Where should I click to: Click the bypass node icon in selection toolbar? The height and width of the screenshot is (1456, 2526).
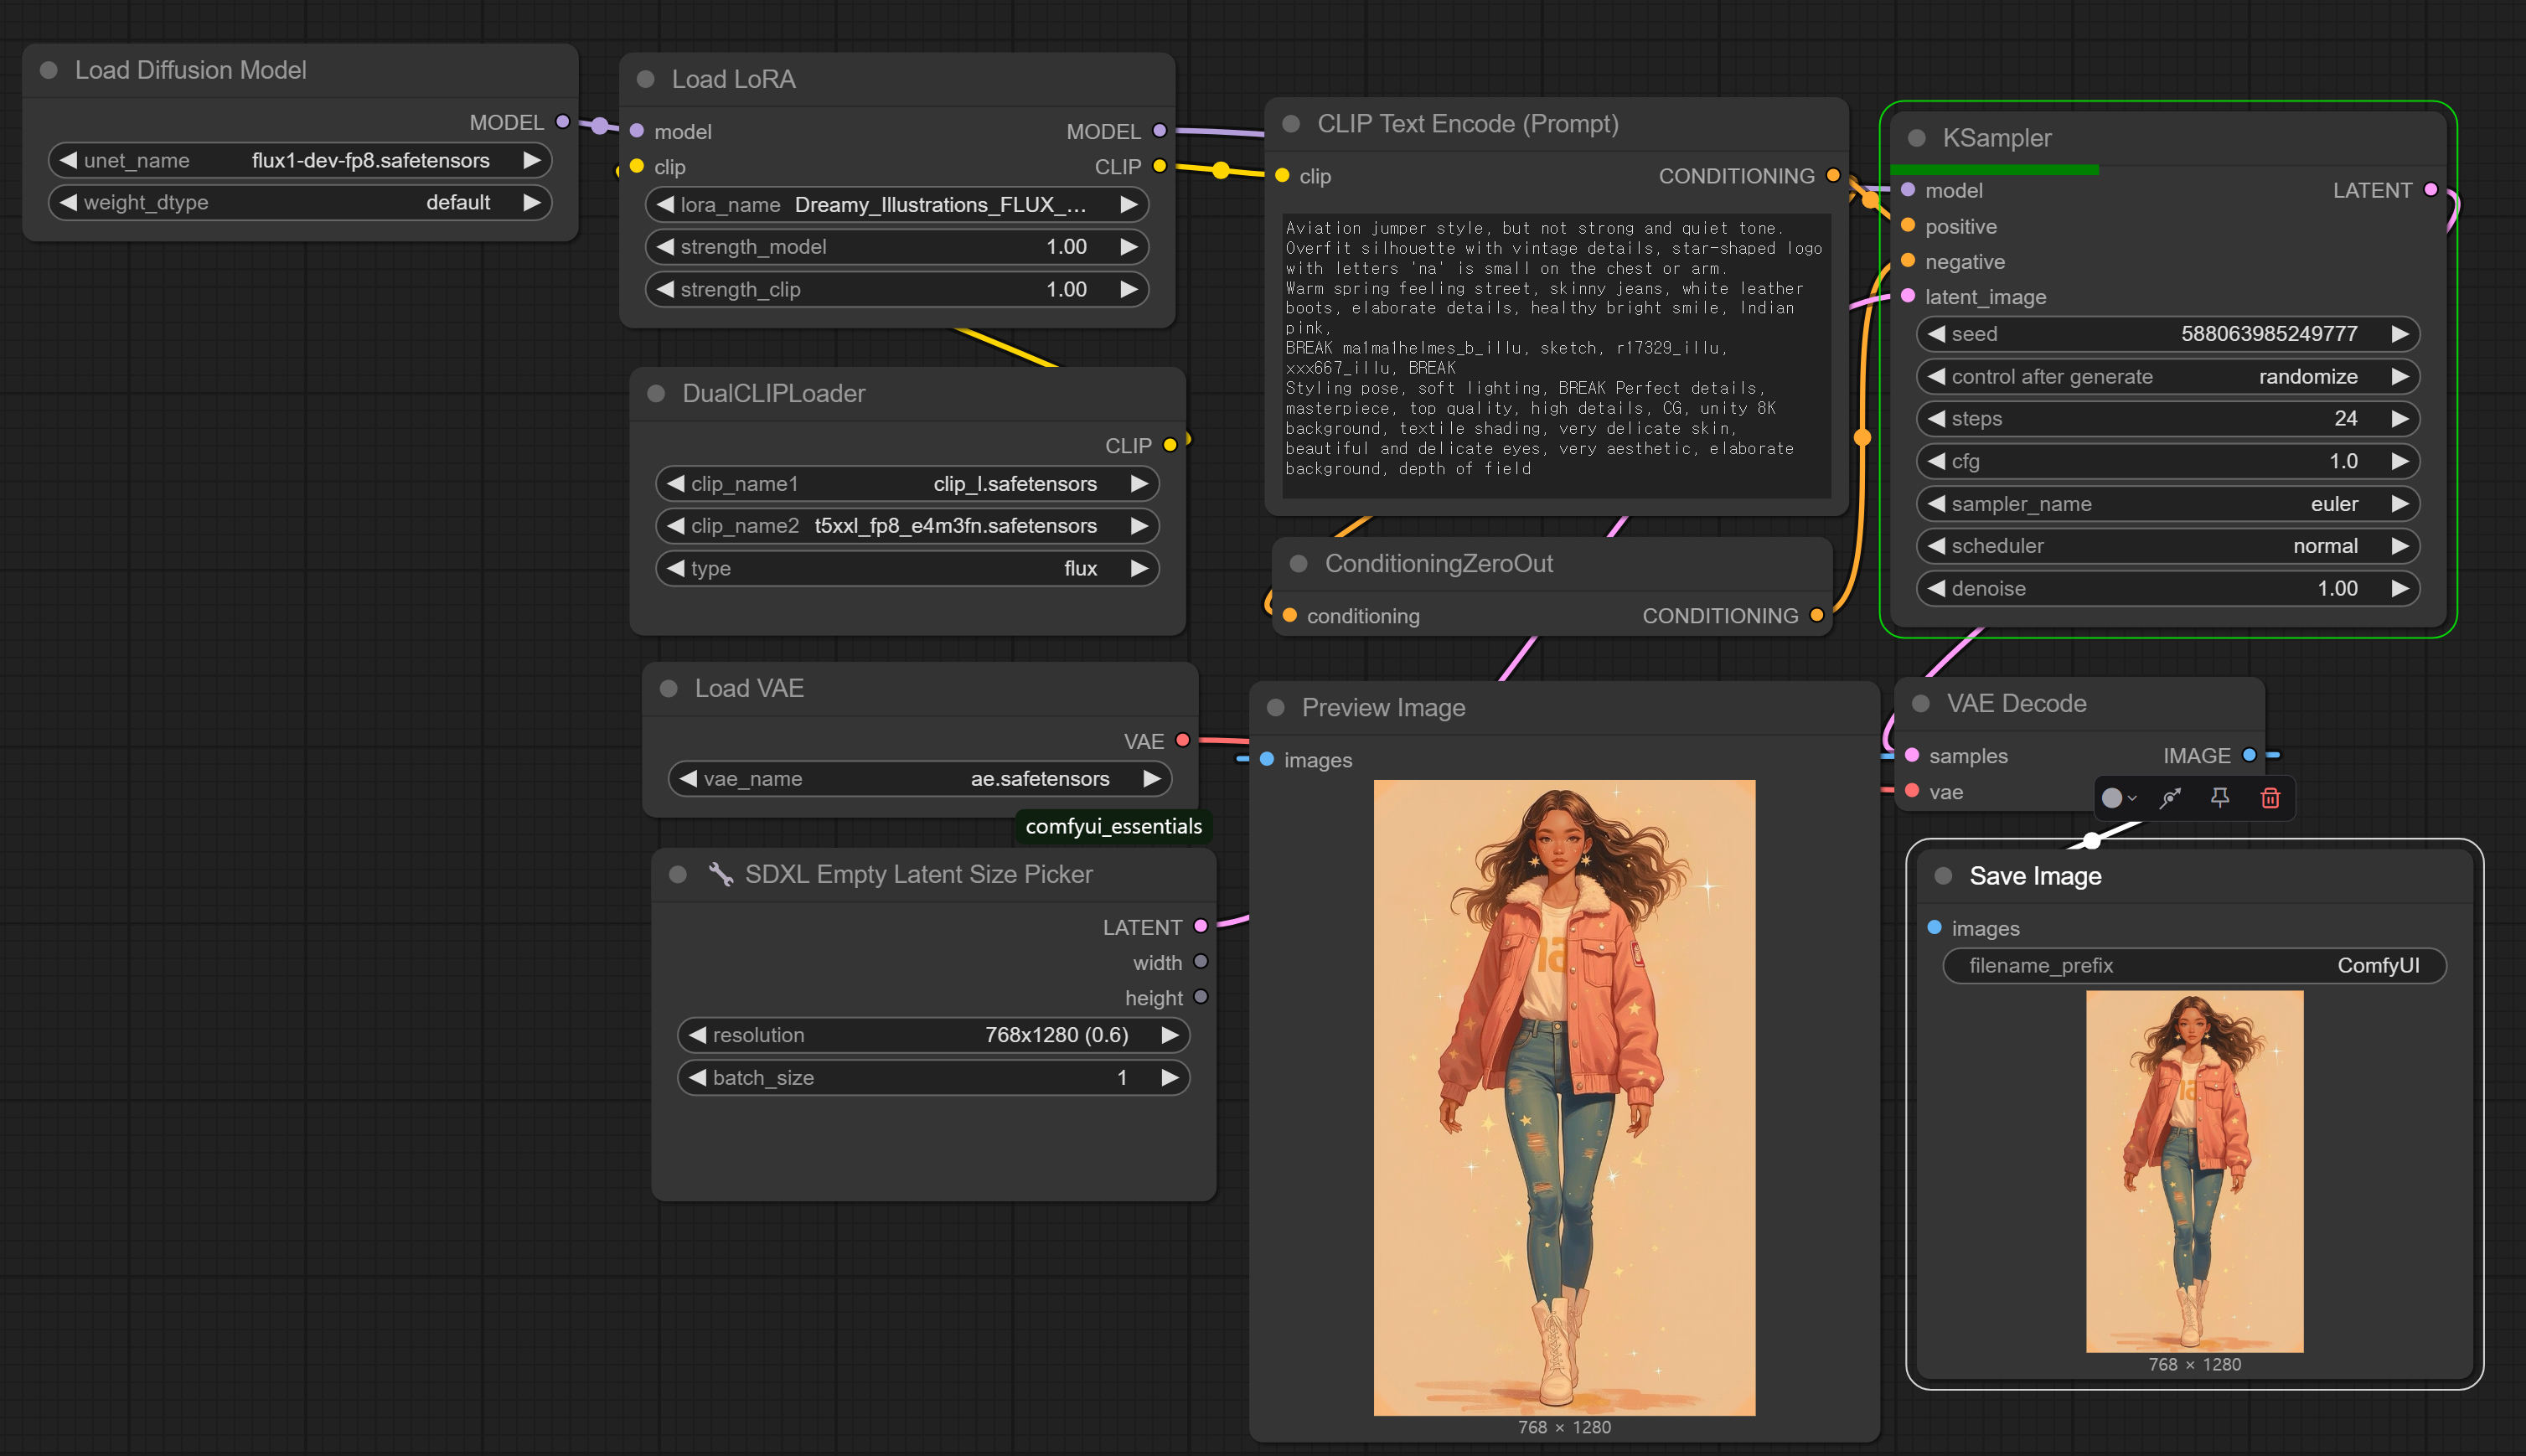pyautogui.click(x=2169, y=798)
